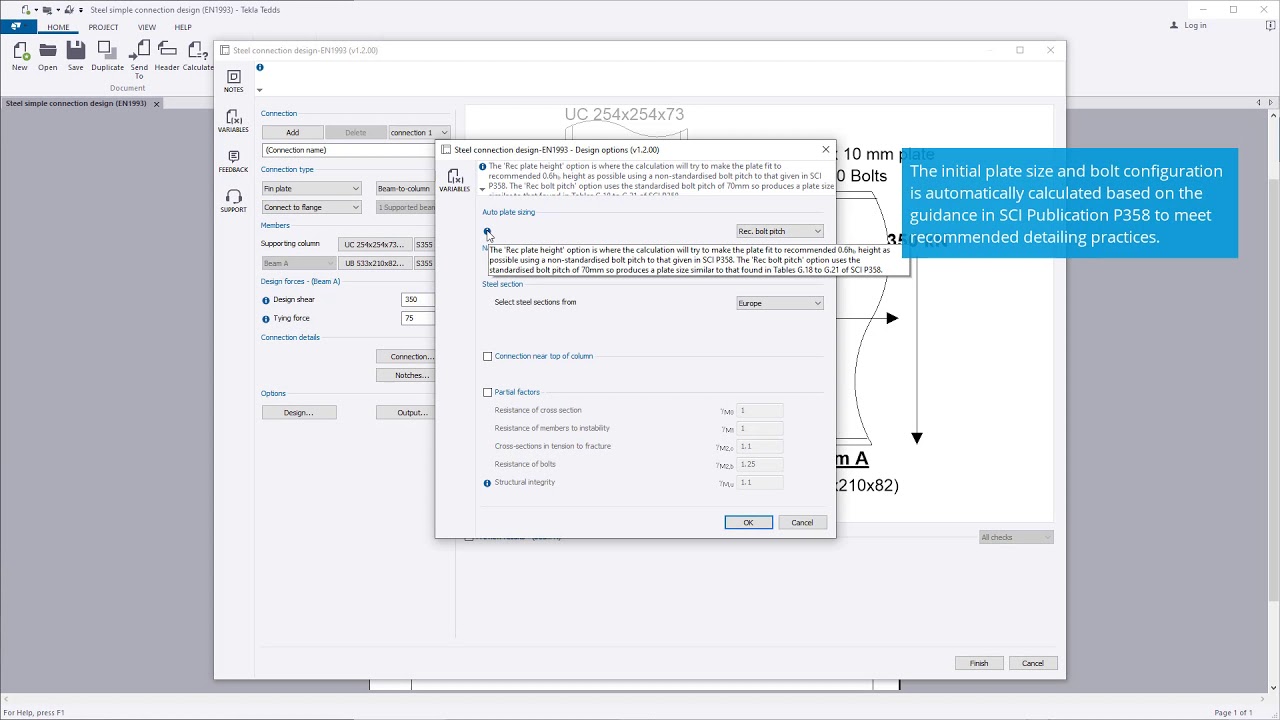Click the Duplicate document icon
Viewport: 1280px width, 720px height.
pyautogui.click(x=107, y=50)
